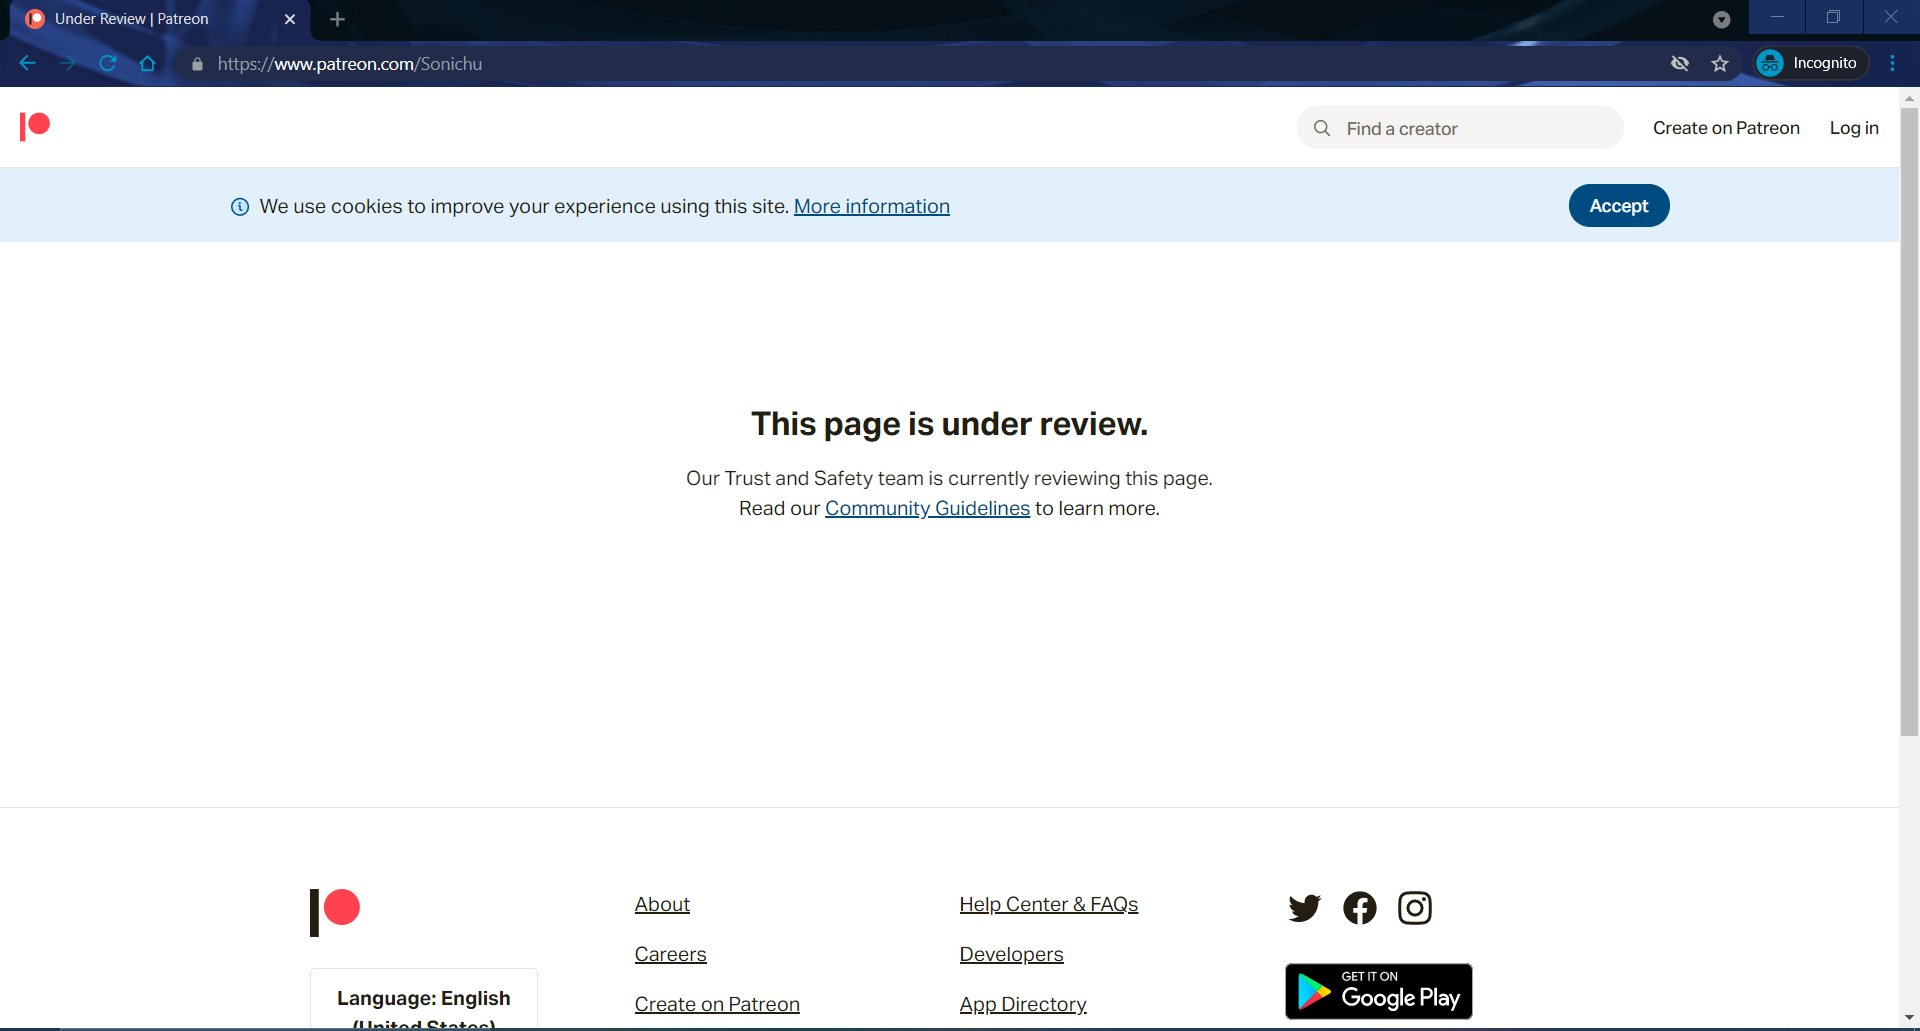Open Help Center & FAQs link
Screen dimensions: 1920x1031
[x=1049, y=904]
